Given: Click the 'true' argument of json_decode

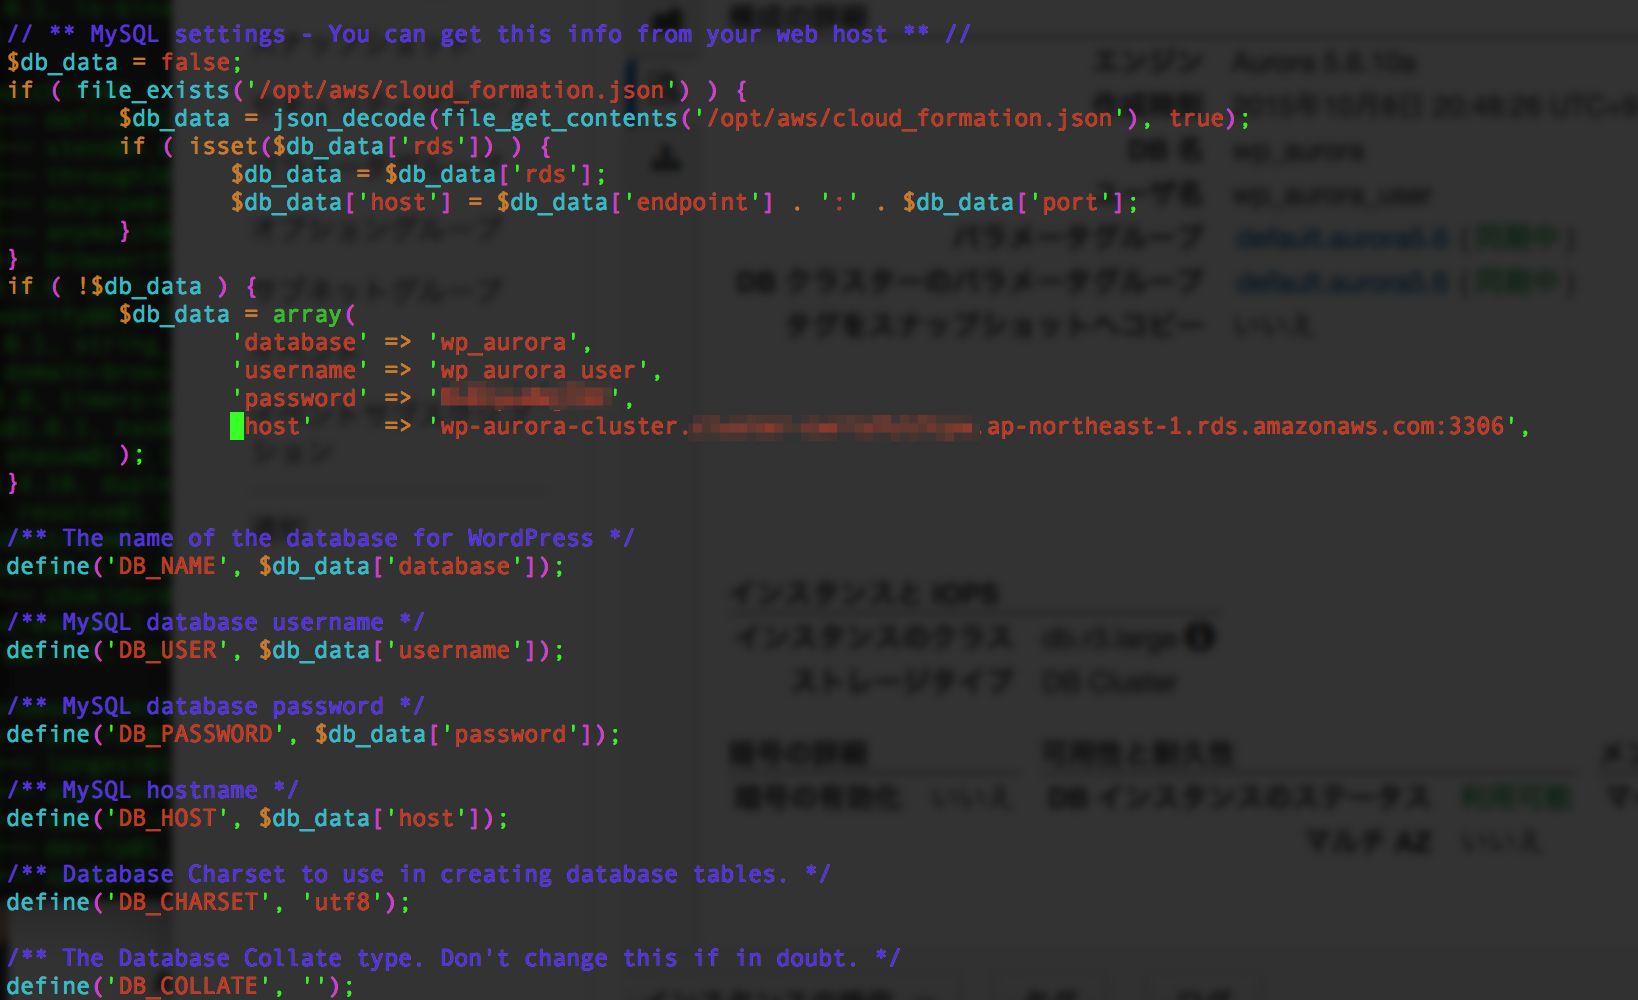Looking at the screenshot, I should [x=1196, y=119].
